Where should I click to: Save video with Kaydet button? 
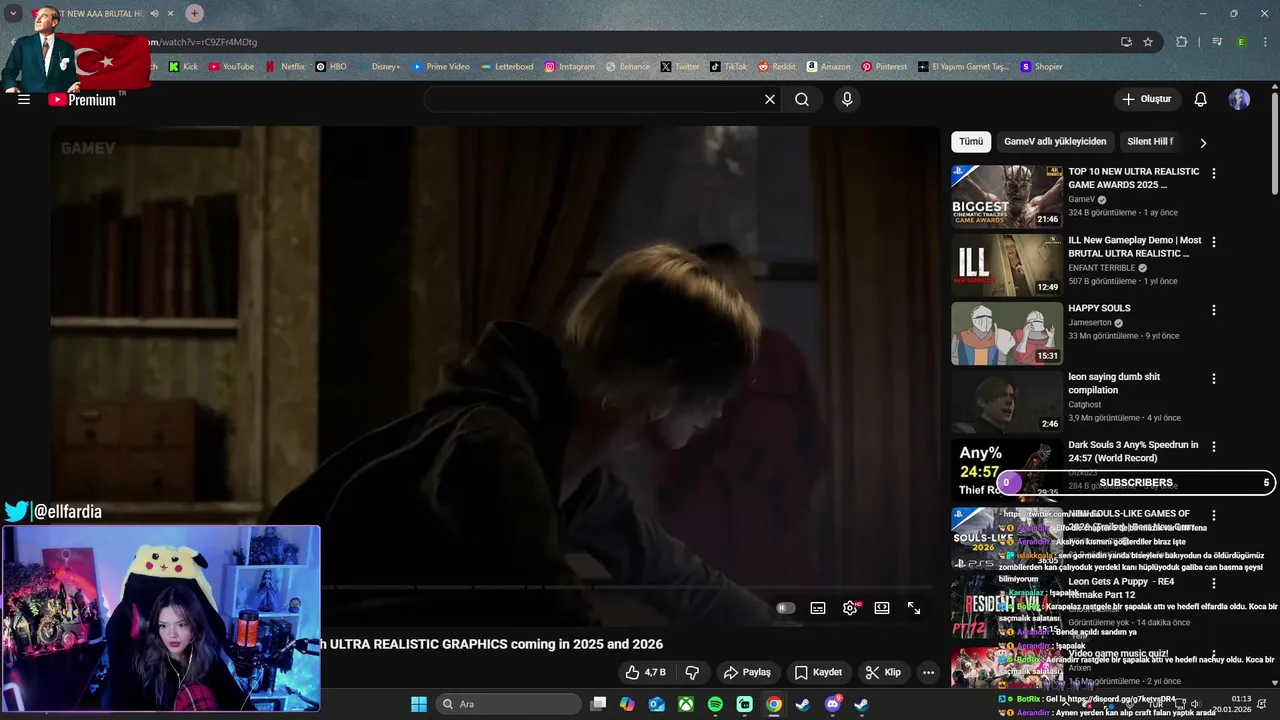pos(818,672)
